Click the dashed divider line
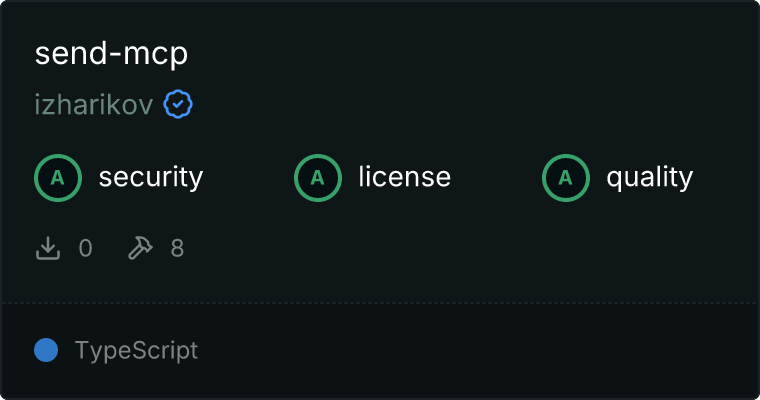The width and height of the screenshot is (760, 400). pos(380,302)
